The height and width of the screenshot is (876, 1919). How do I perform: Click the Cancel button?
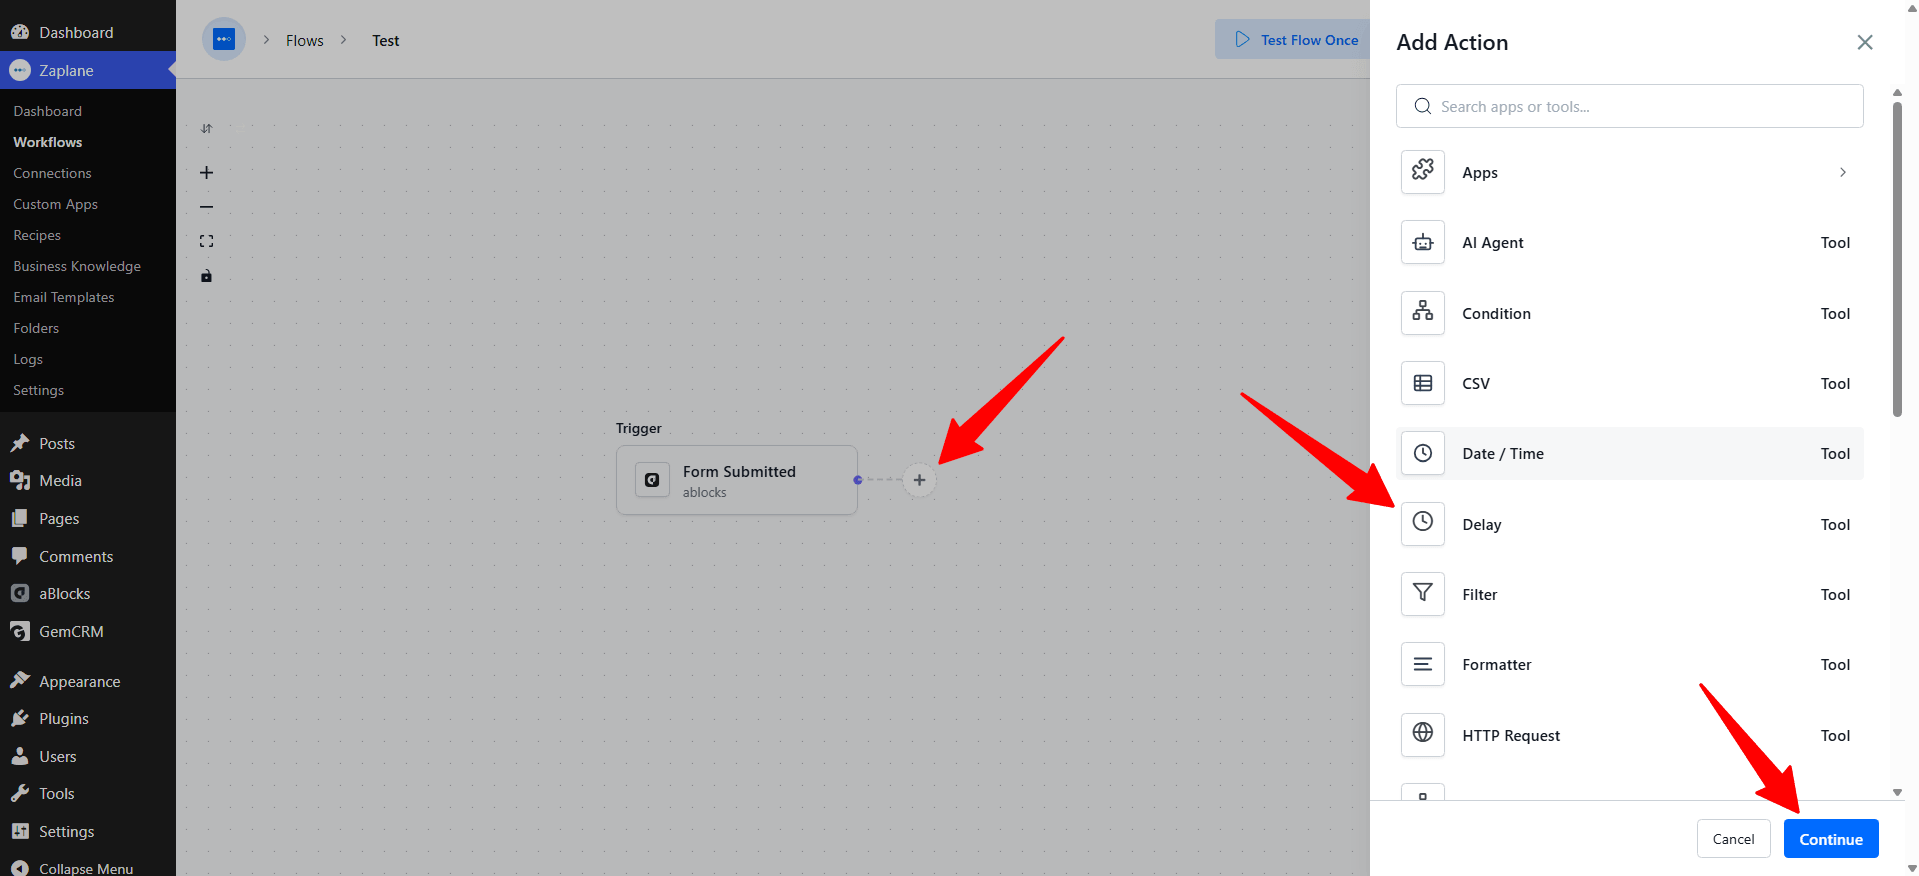[1733, 839]
